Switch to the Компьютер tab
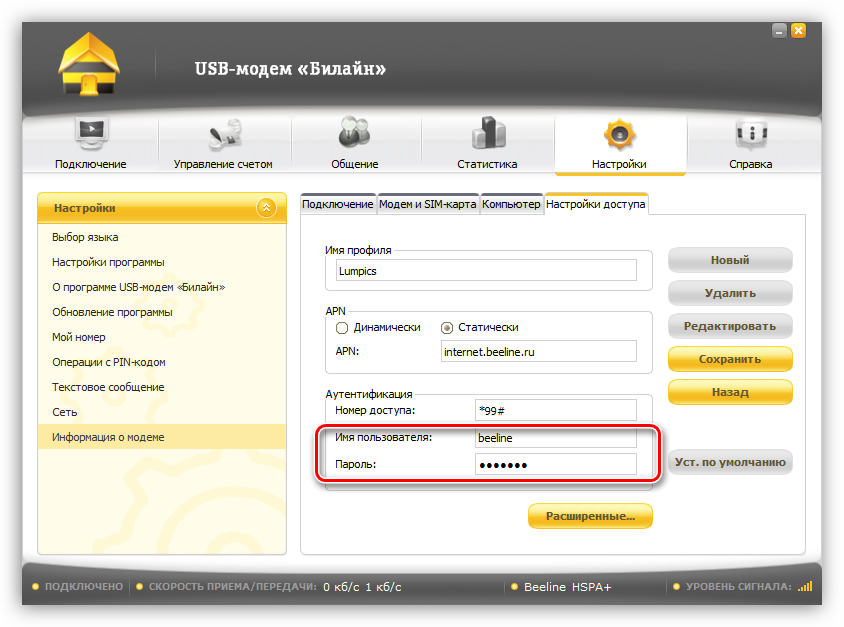The height and width of the screenshot is (627, 844). tap(511, 204)
